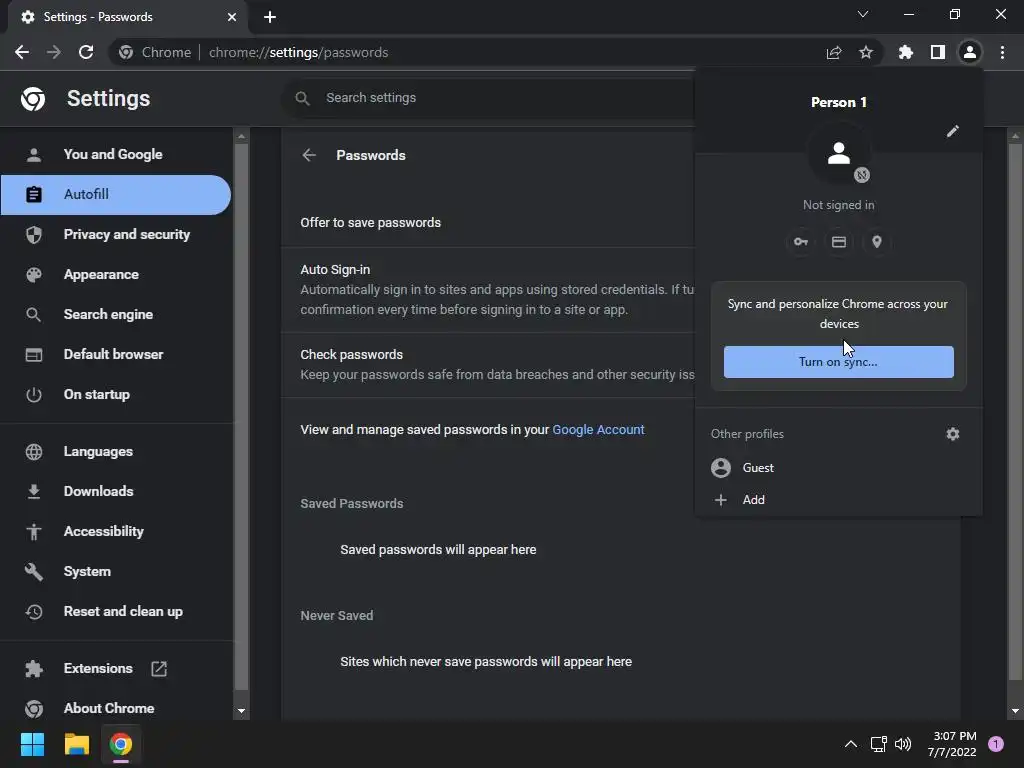
Task: Click the Search settings field
Action: (x=488, y=98)
